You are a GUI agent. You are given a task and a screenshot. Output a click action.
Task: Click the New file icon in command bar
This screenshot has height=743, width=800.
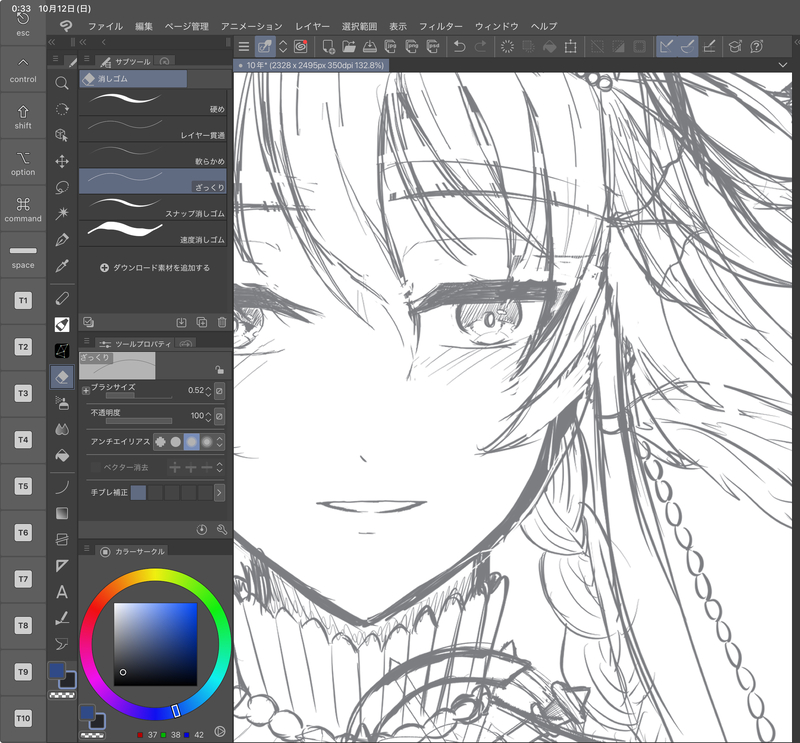click(328, 47)
